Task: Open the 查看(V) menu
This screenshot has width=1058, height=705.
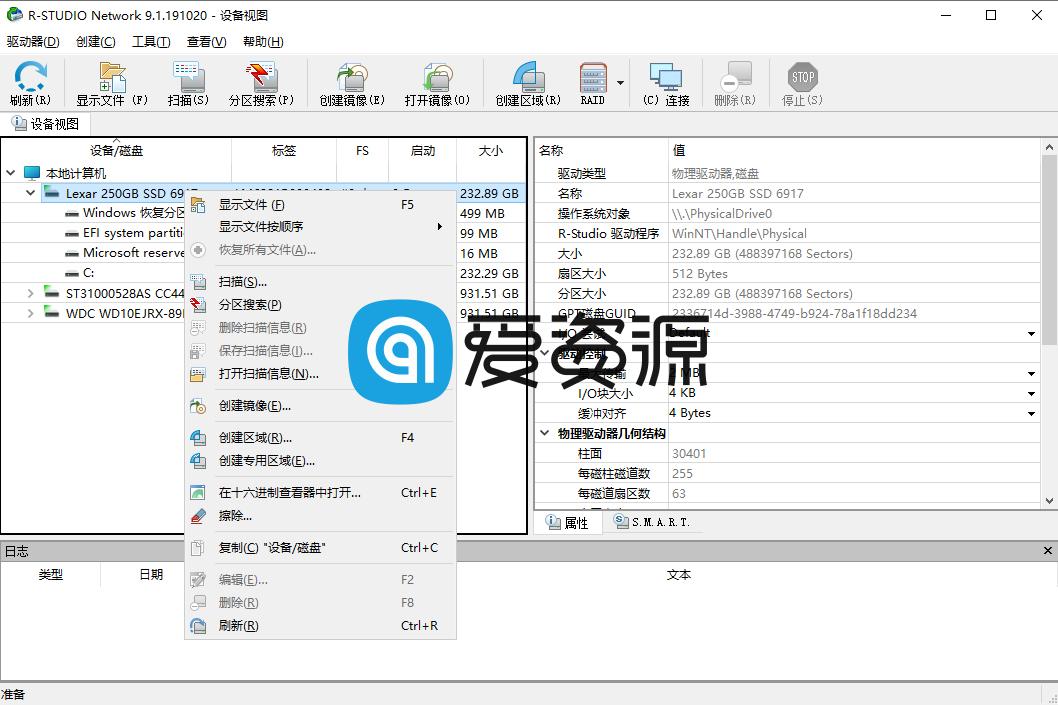Action: tap(206, 42)
